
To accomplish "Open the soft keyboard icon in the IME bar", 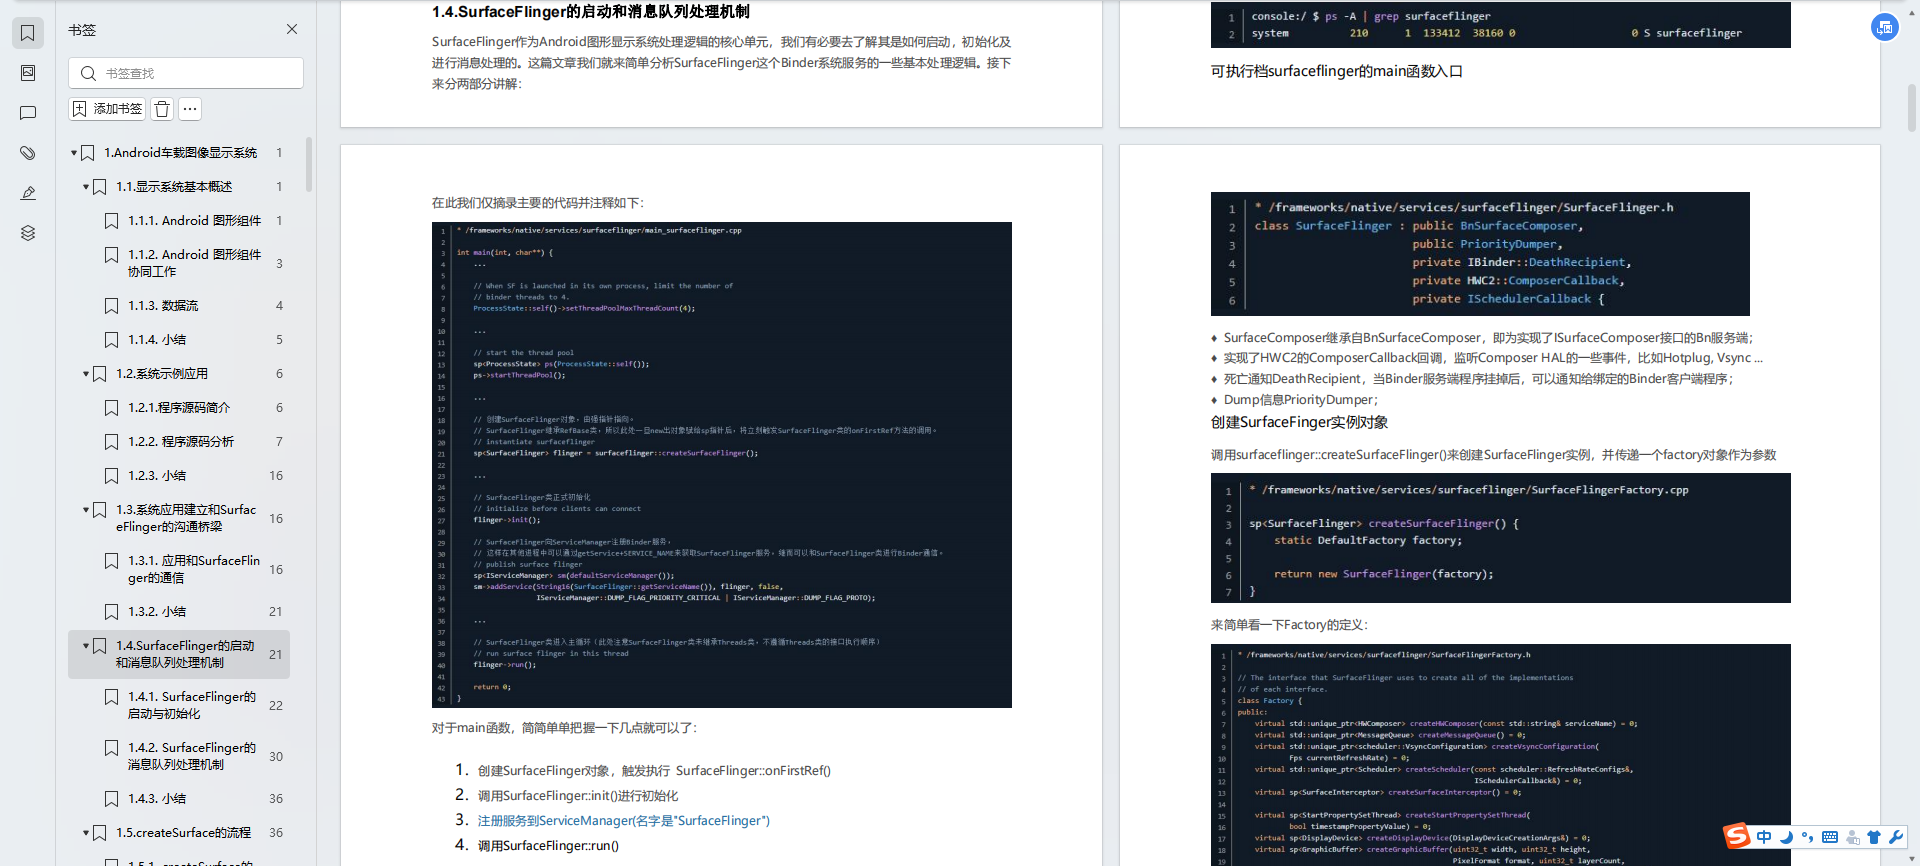I will (1830, 837).
